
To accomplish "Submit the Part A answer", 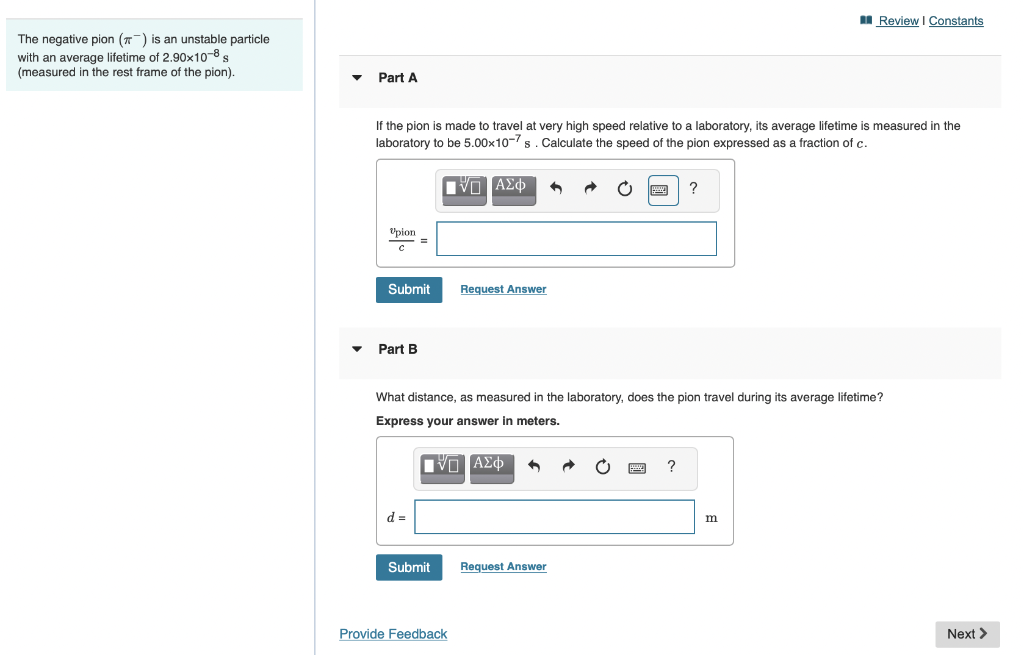I will coord(409,289).
